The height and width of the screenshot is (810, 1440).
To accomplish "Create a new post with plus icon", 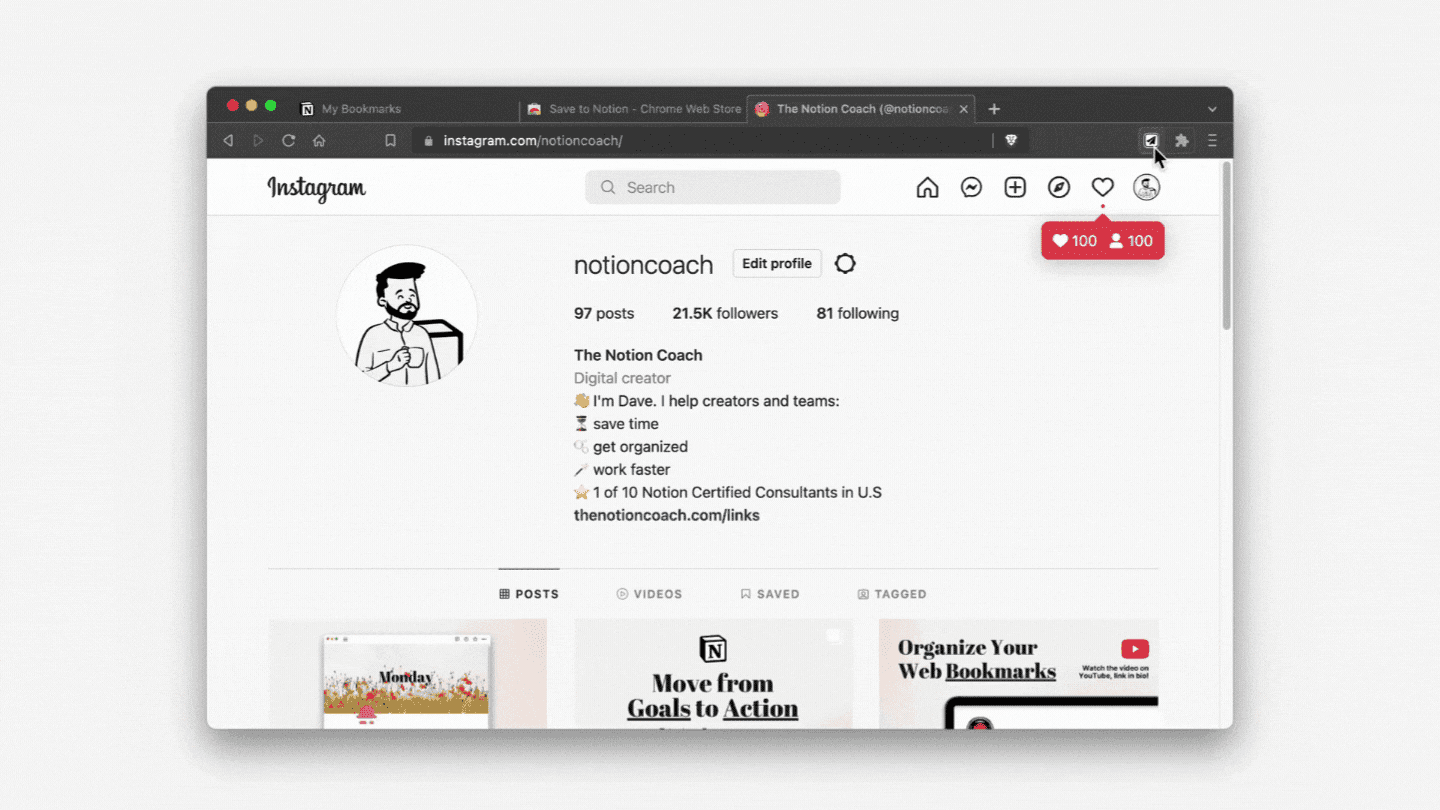I will 1015,187.
